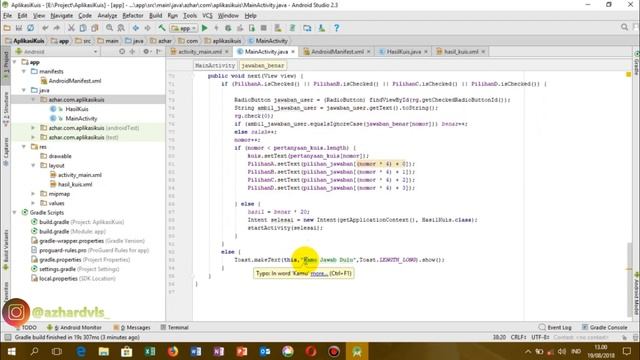This screenshot has width=640, height=360.
Task: Click the Save All toolbar icon
Action: point(19,28)
